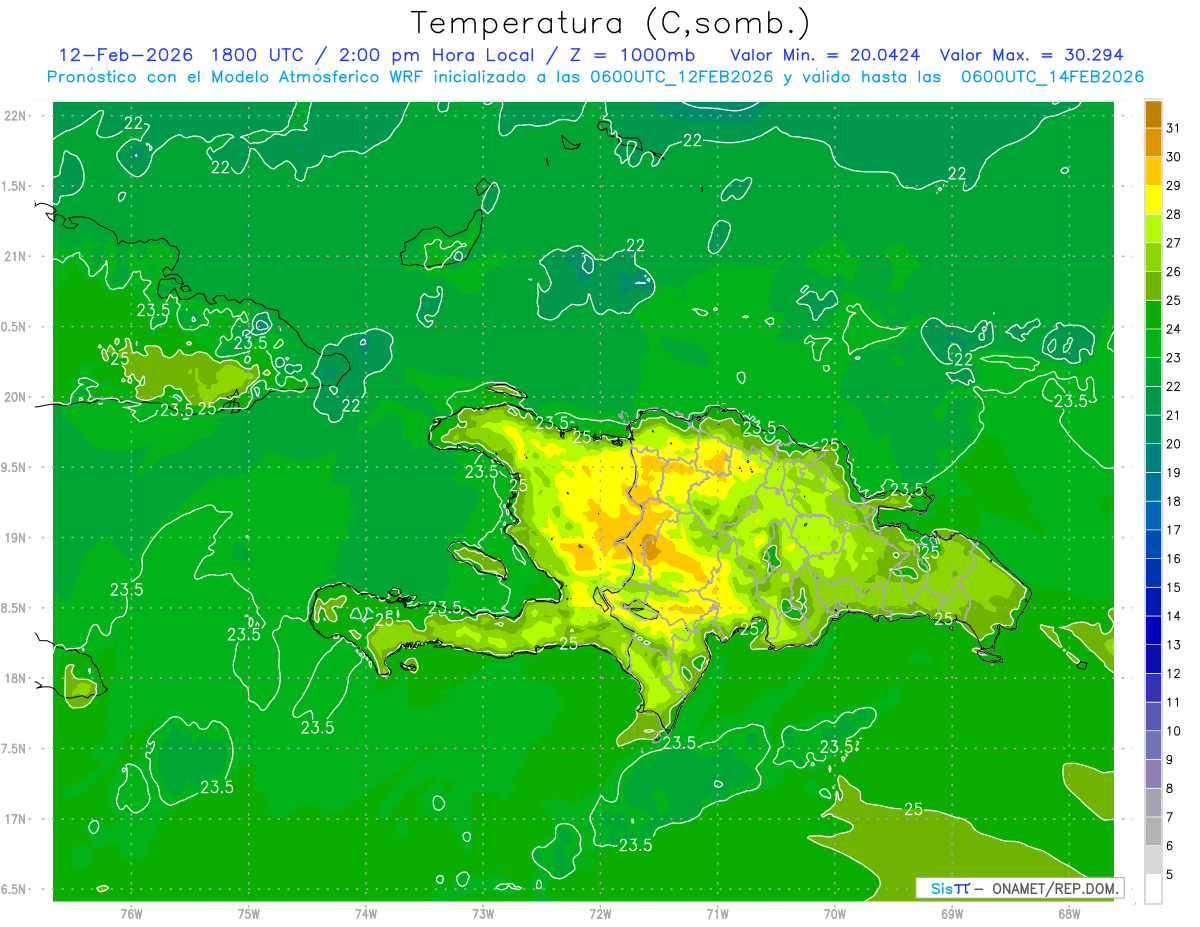Click the lime legend swatch between 26 and 27
Screen dimensions: 1200x927
(x=1153, y=258)
